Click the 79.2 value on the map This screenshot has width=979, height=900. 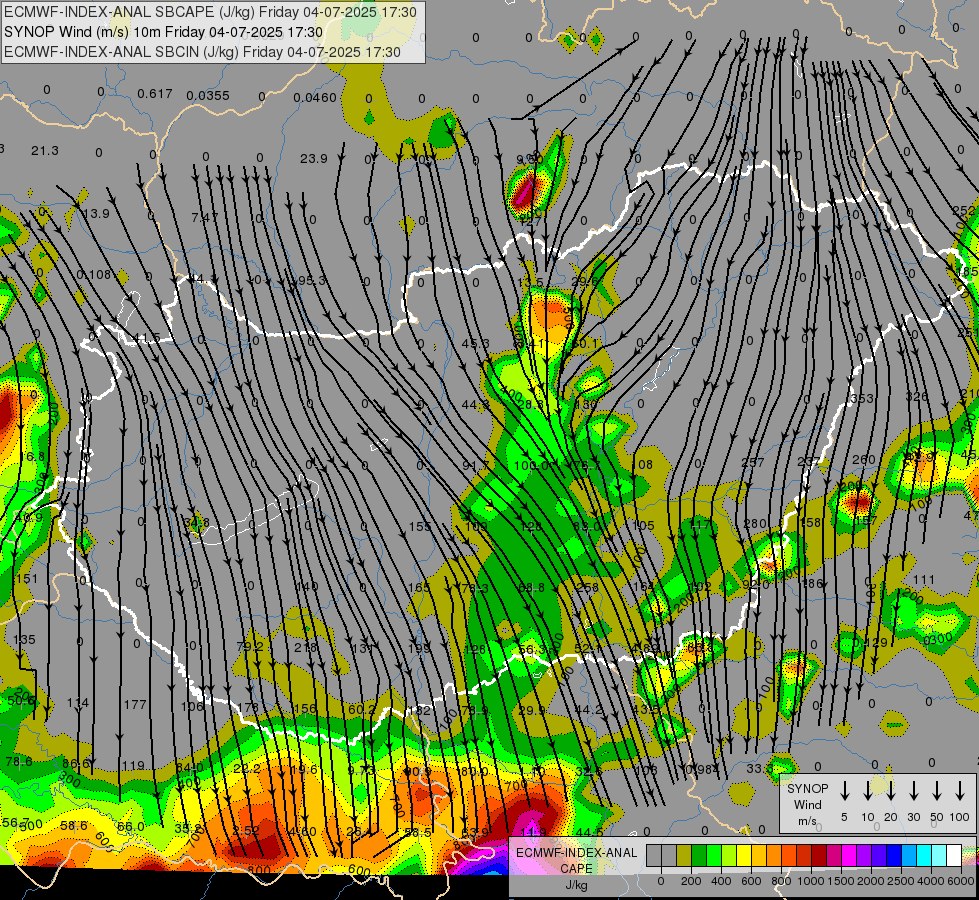point(250,646)
